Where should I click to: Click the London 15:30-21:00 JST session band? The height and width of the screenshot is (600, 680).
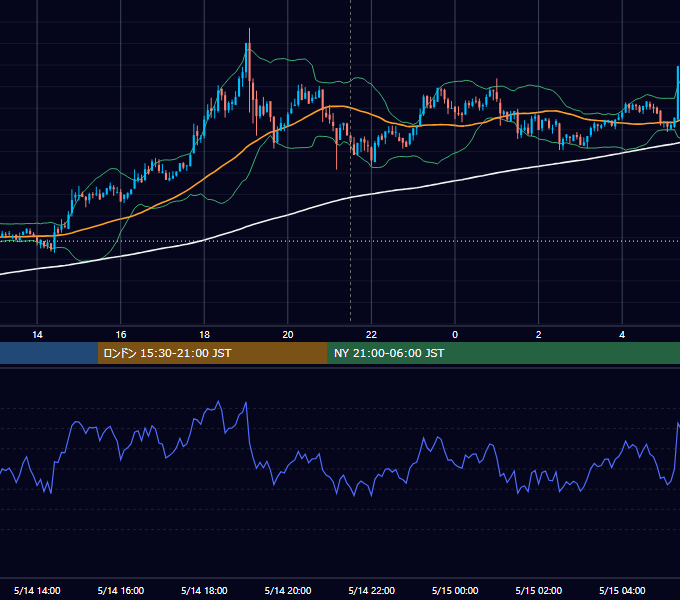[212, 353]
